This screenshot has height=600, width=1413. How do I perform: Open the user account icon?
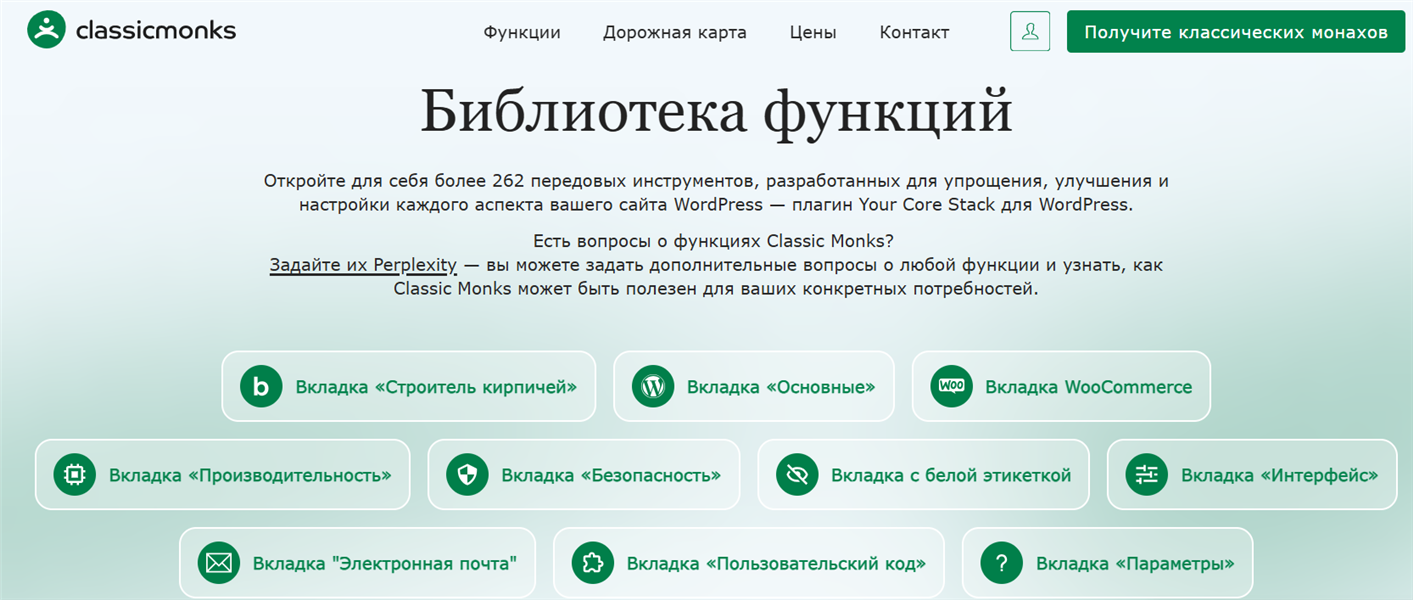(1030, 32)
